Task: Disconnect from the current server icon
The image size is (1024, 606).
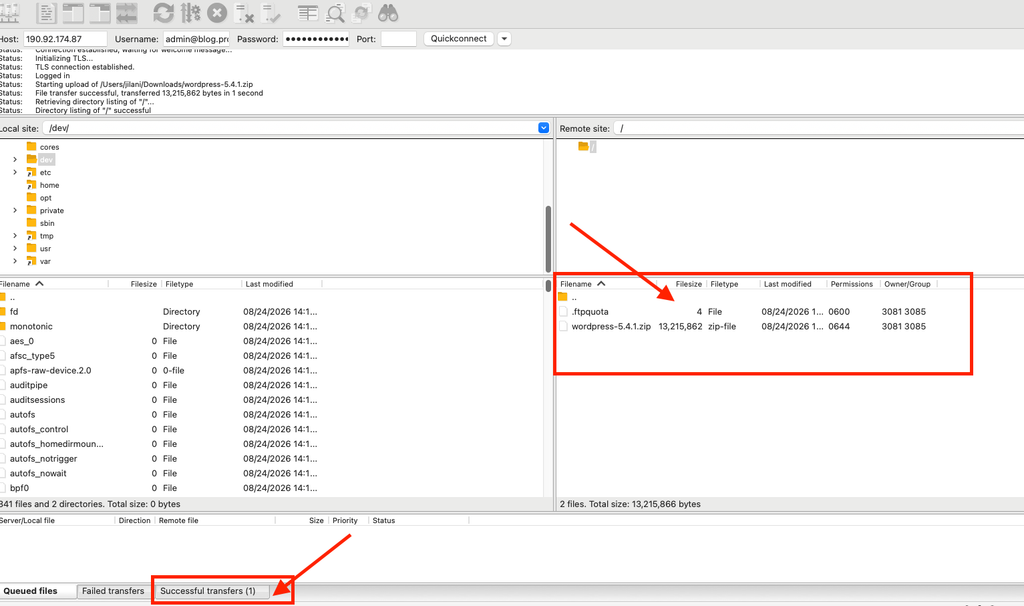Action: pos(244,13)
